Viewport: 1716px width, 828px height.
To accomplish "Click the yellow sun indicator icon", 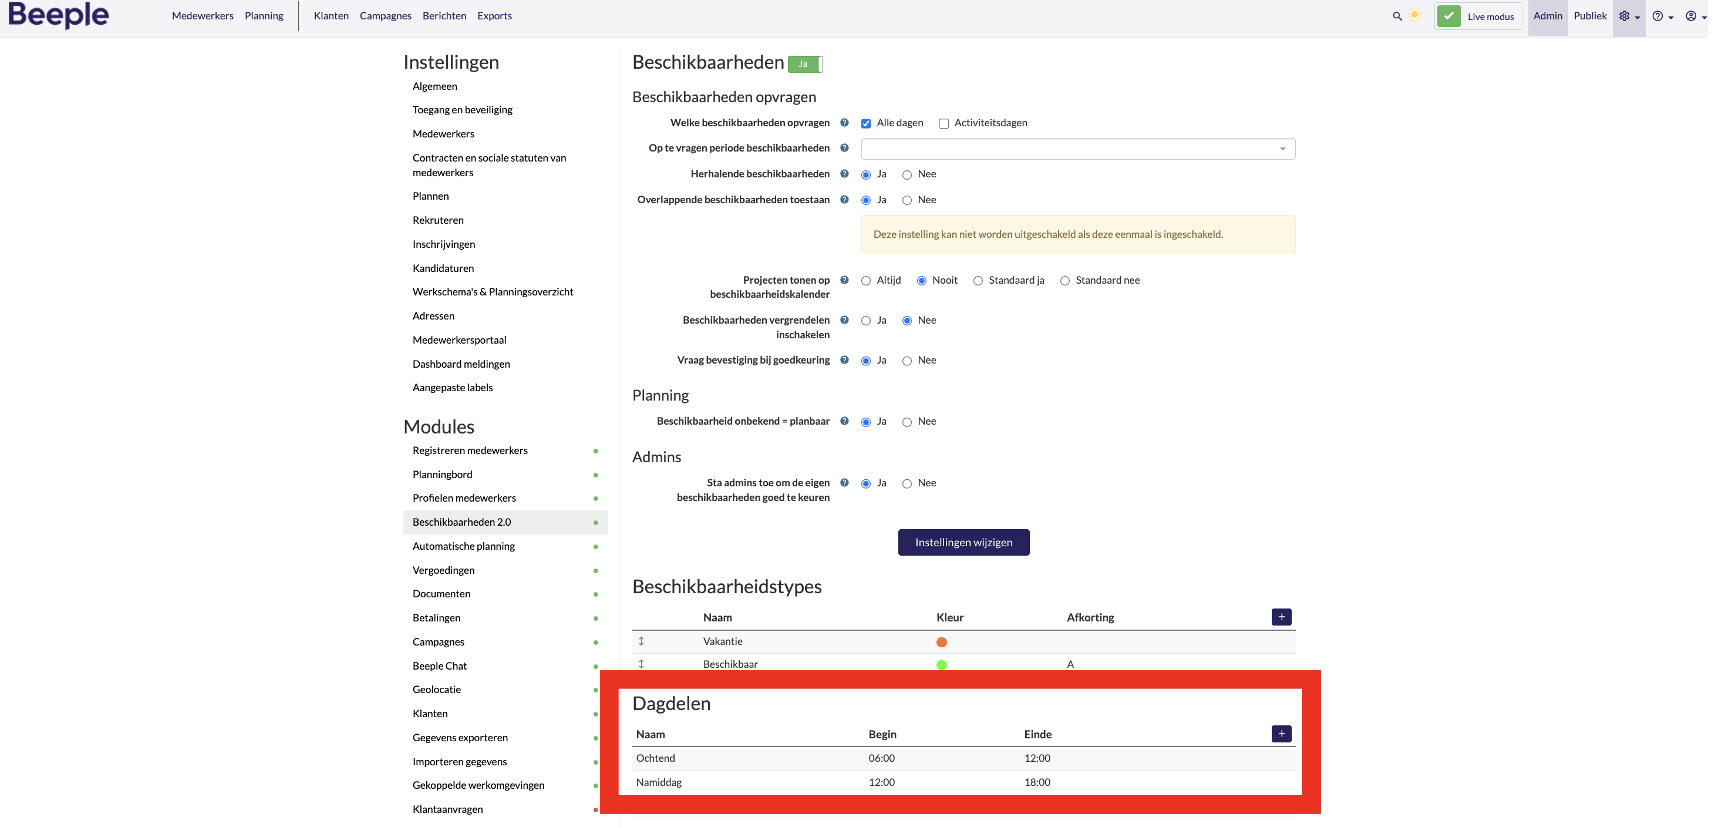I will [x=1414, y=15].
